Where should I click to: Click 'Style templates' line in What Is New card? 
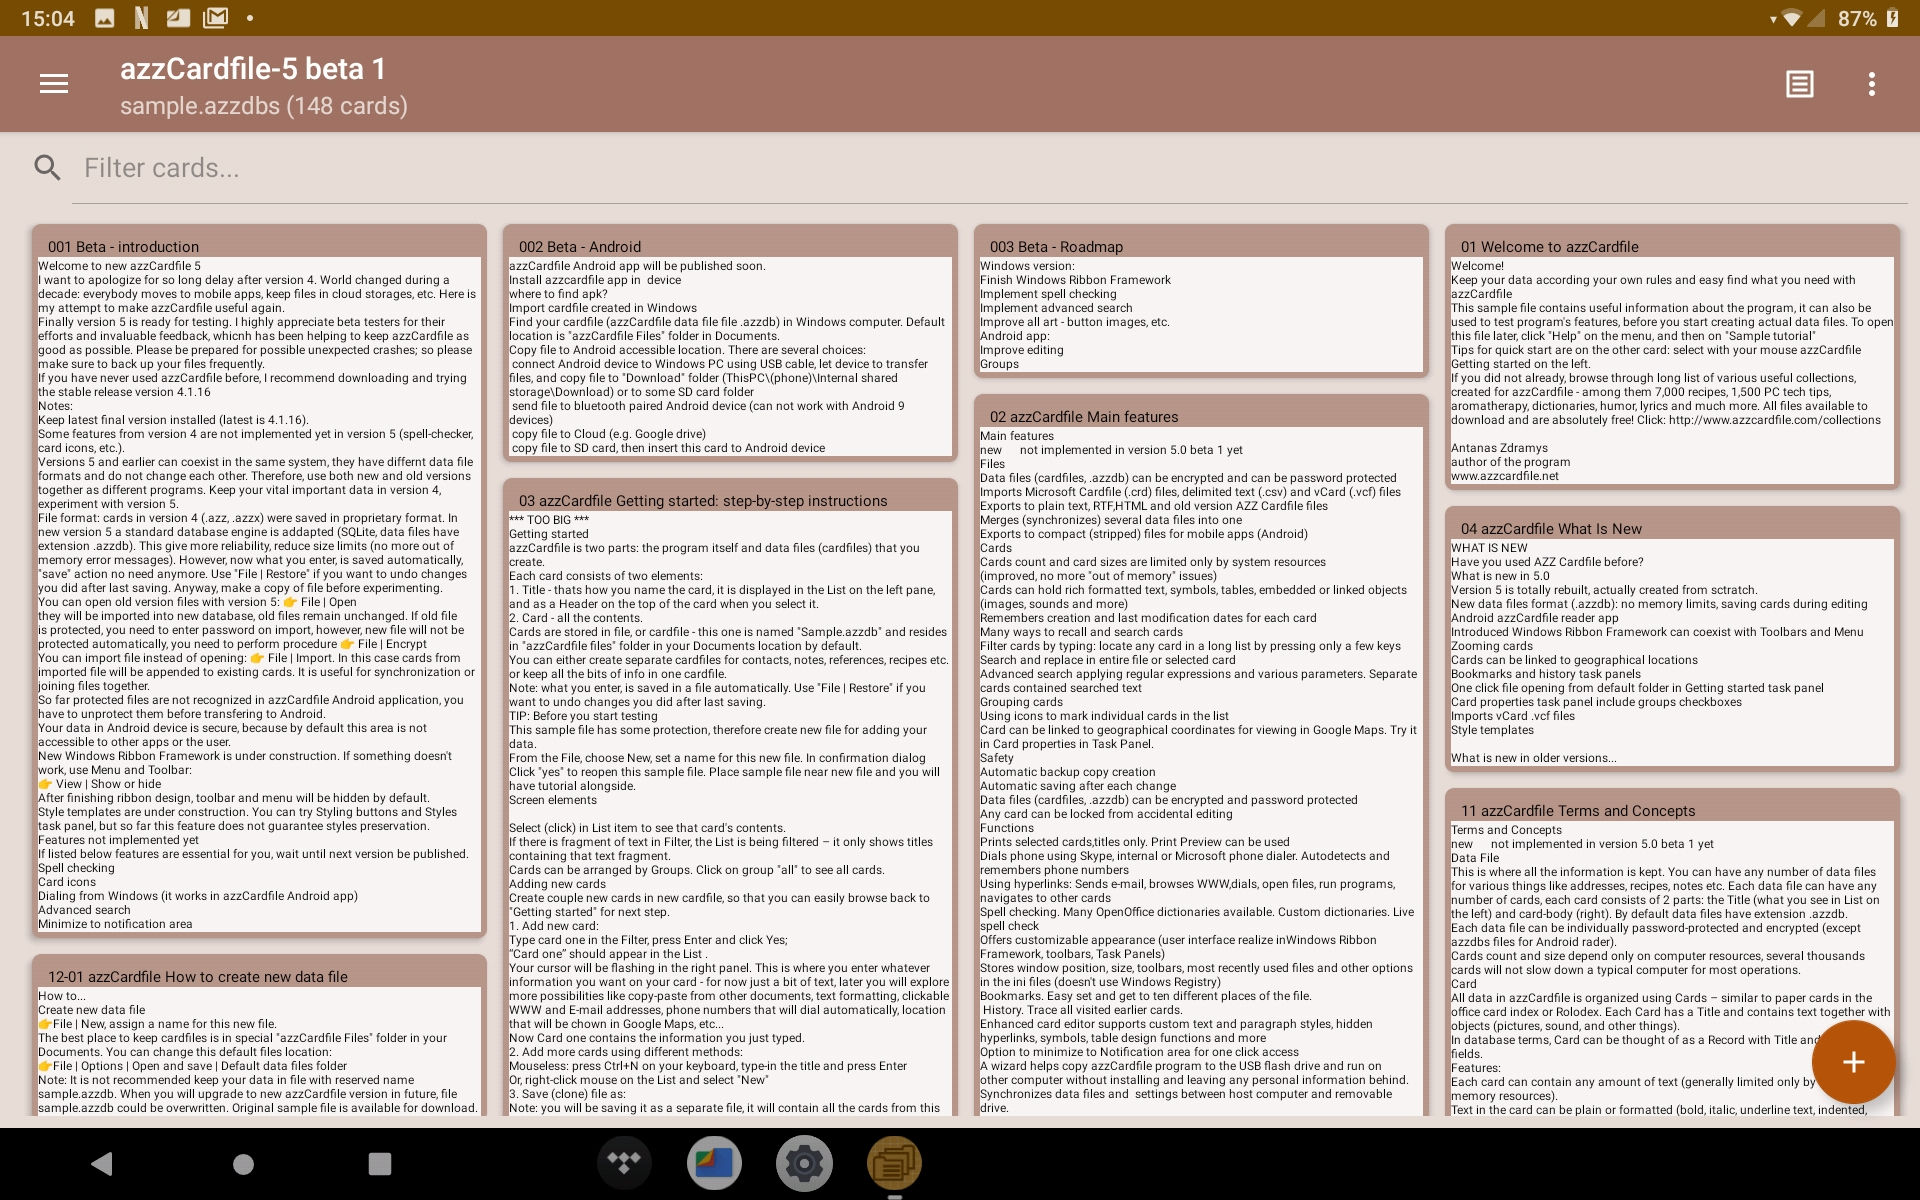(x=1492, y=730)
